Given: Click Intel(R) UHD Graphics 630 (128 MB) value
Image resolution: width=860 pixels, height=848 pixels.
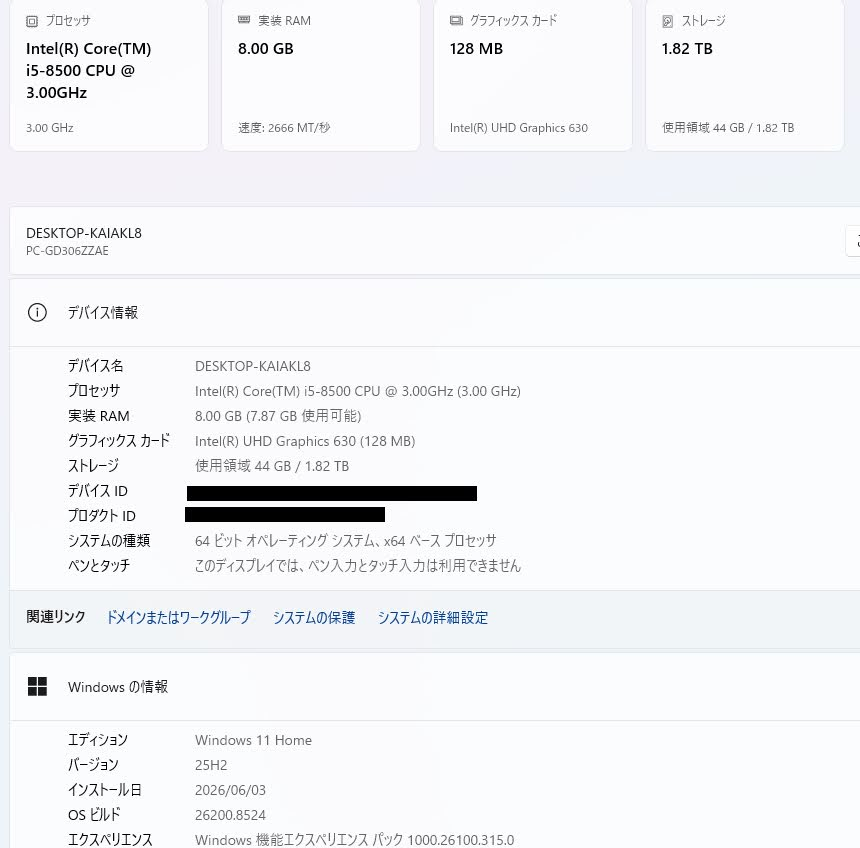Looking at the screenshot, I should (x=305, y=441).
